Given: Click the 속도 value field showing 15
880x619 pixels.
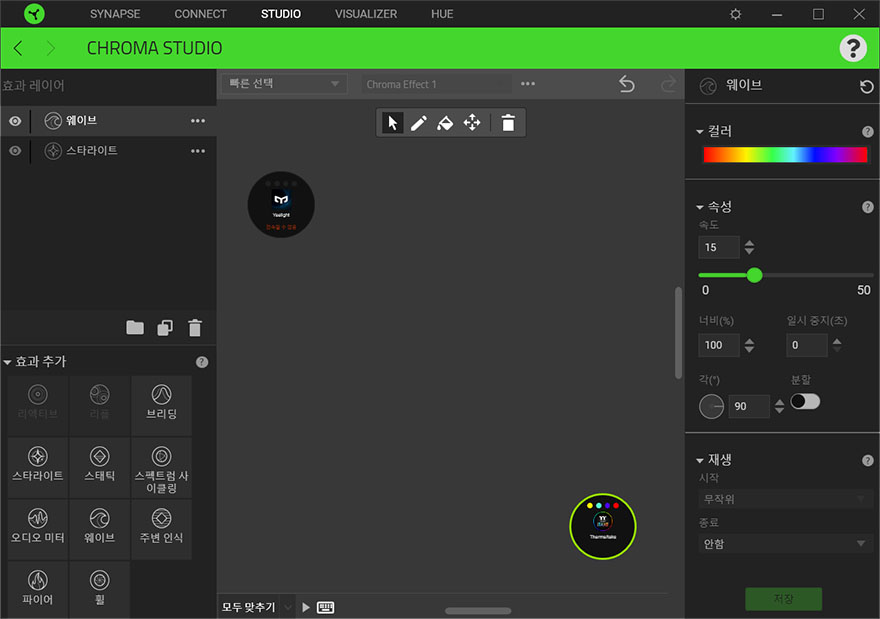Looking at the screenshot, I should (x=718, y=247).
